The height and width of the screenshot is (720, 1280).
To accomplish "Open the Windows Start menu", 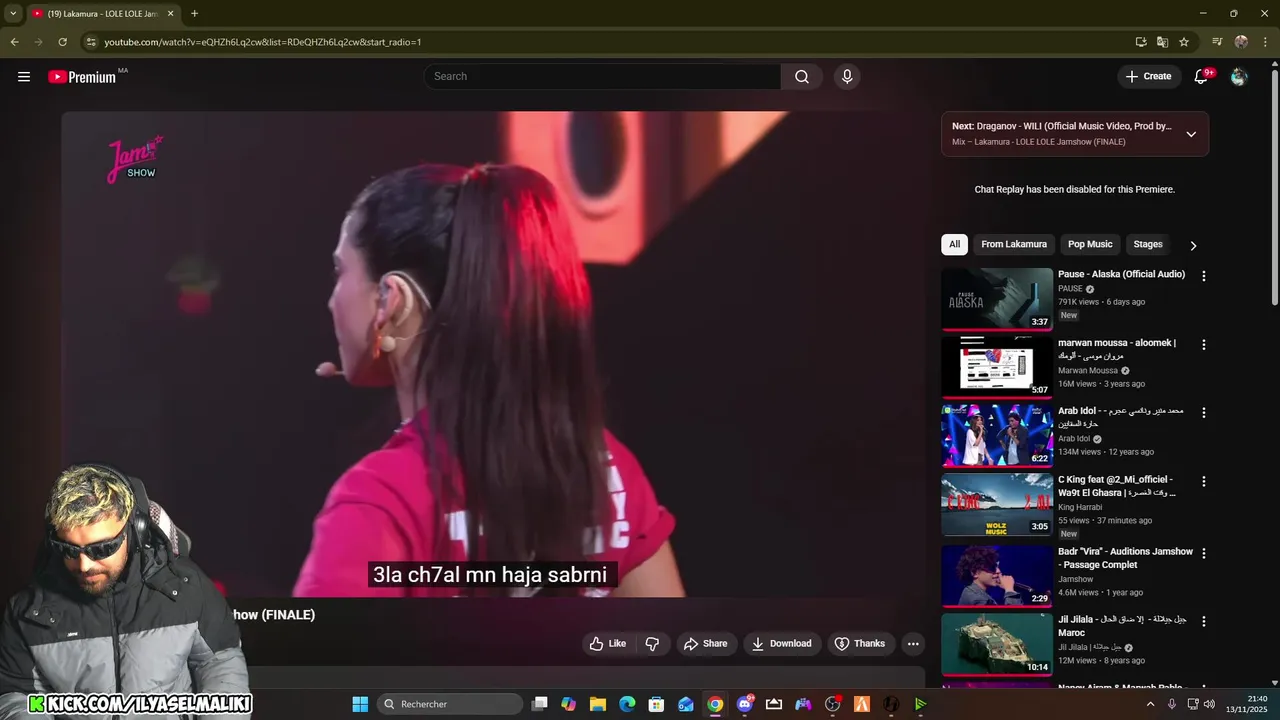I will pyautogui.click(x=360, y=704).
